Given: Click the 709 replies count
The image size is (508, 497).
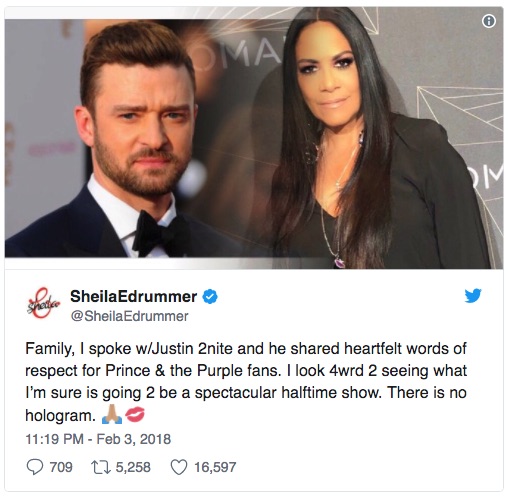Looking at the screenshot, I should point(61,467).
